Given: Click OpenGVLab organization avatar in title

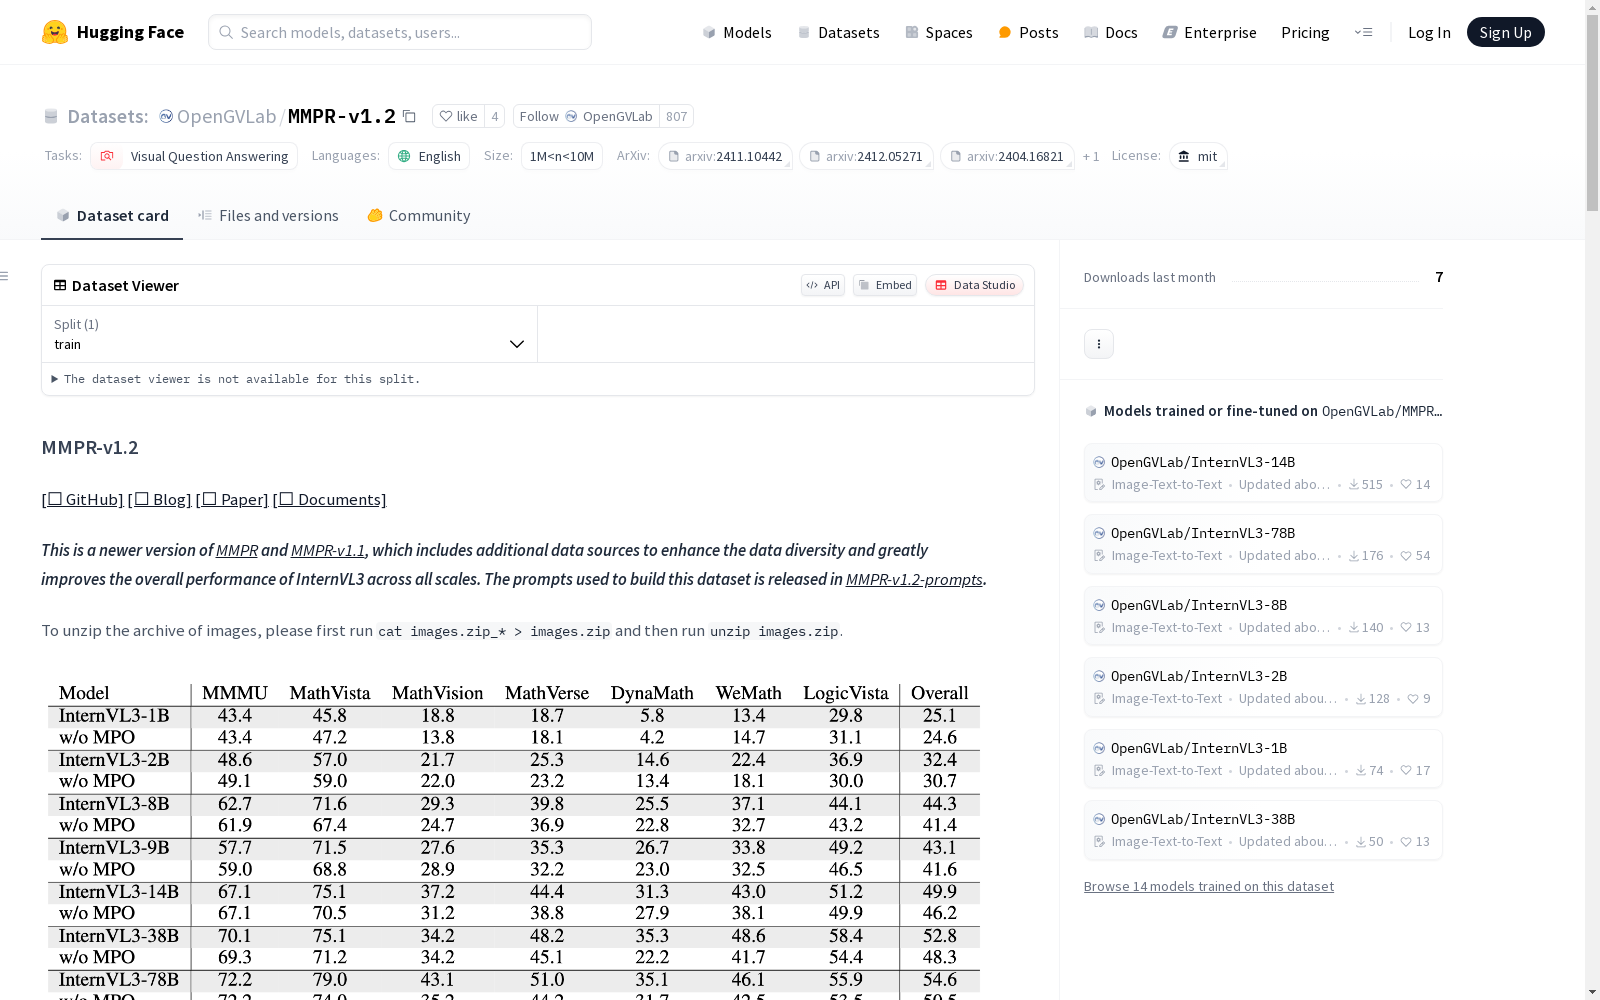Looking at the screenshot, I should [x=166, y=116].
